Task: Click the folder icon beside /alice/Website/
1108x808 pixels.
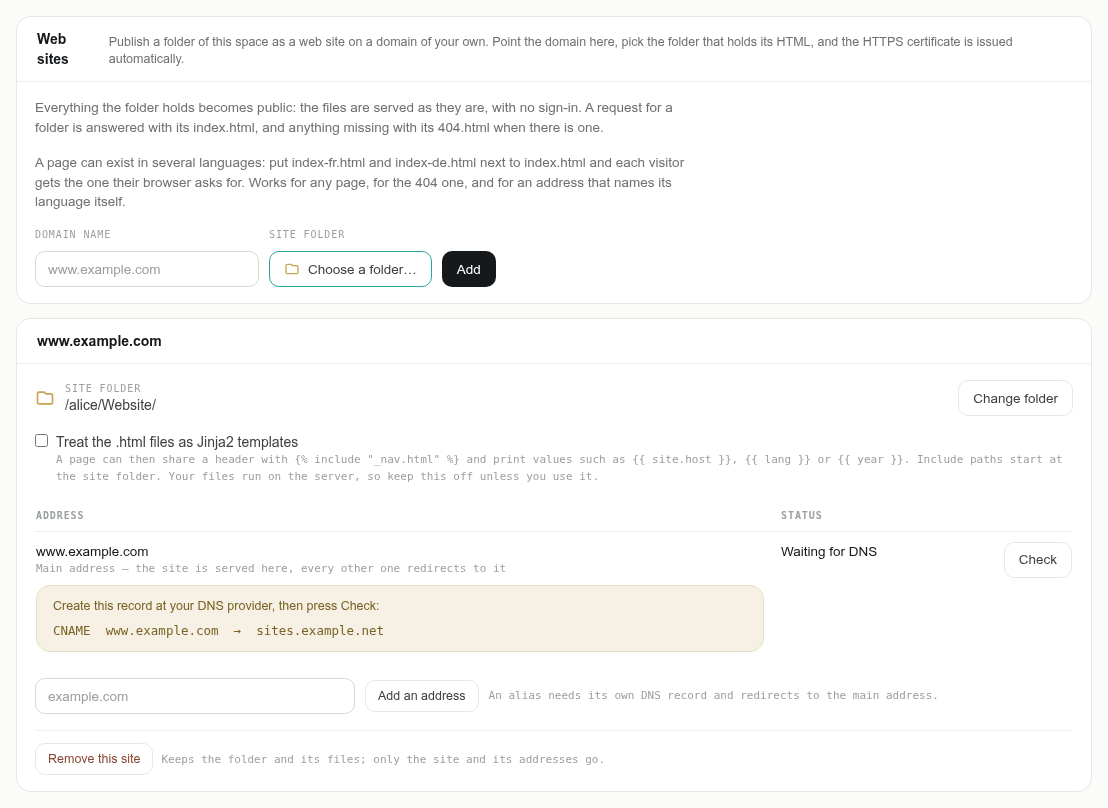Action: click(x=45, y=398)
